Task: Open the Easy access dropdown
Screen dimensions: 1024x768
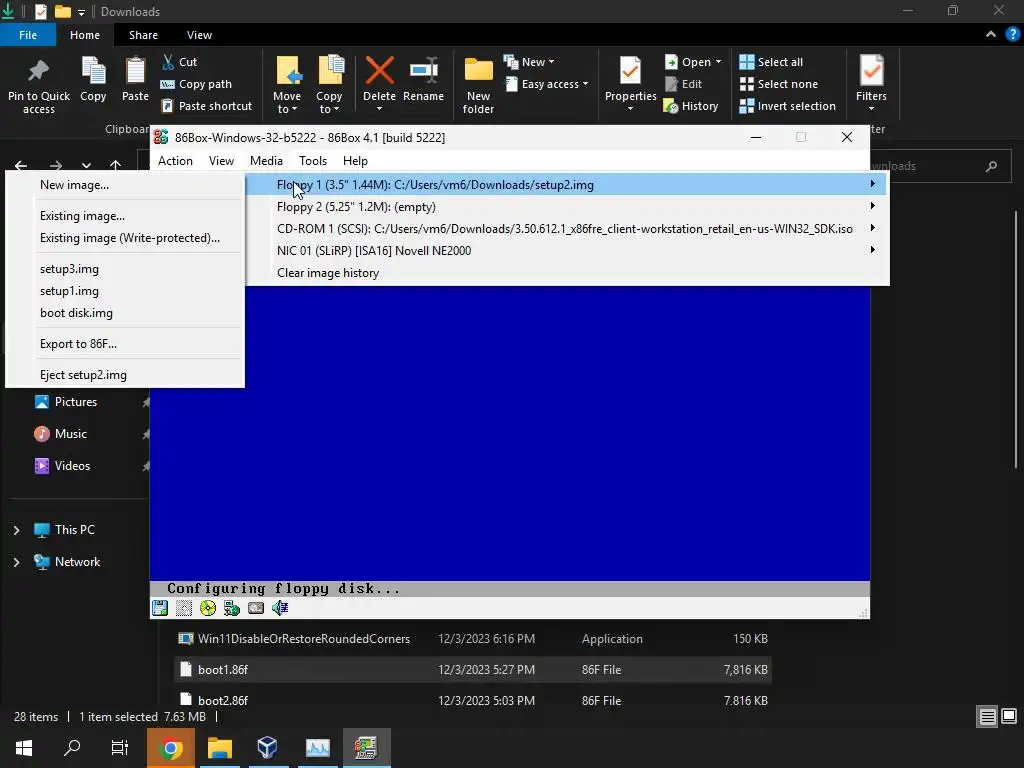Action: pos(547,84)
